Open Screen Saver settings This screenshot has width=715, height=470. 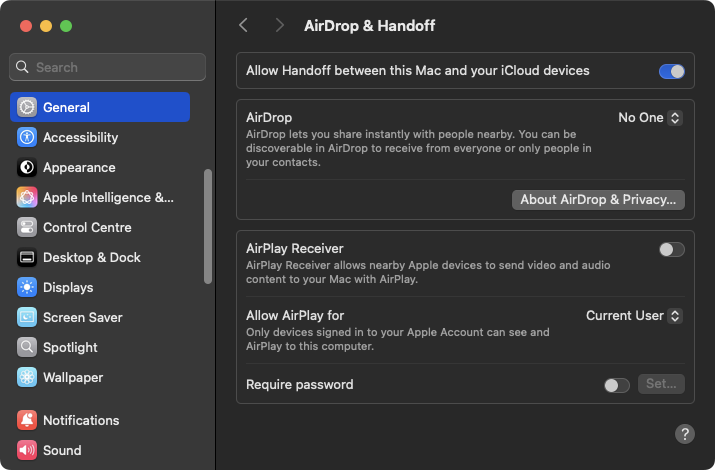point(100,317)
